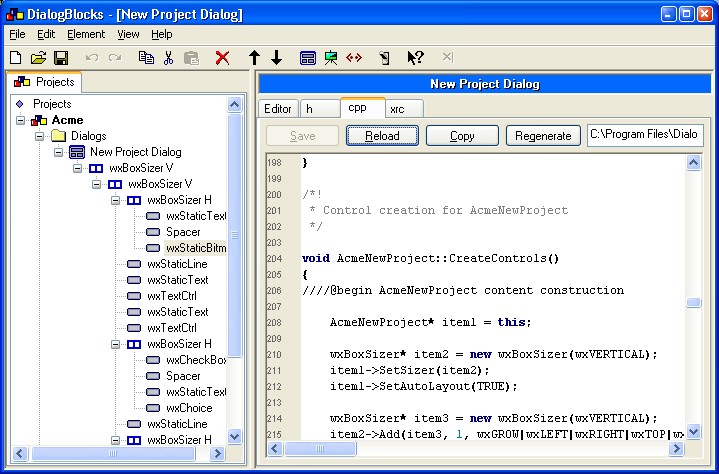Click the code editor horizontal scroll thumb

click(320, 448)
